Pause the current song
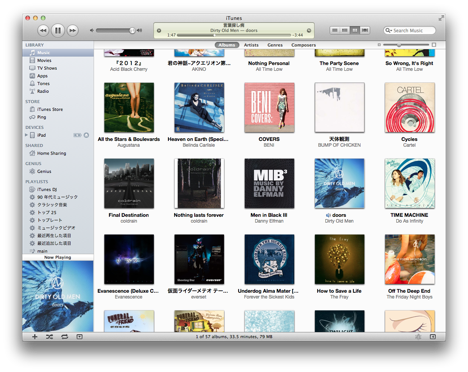The width and height of the screenshot is (468, 372). (58, 30)
